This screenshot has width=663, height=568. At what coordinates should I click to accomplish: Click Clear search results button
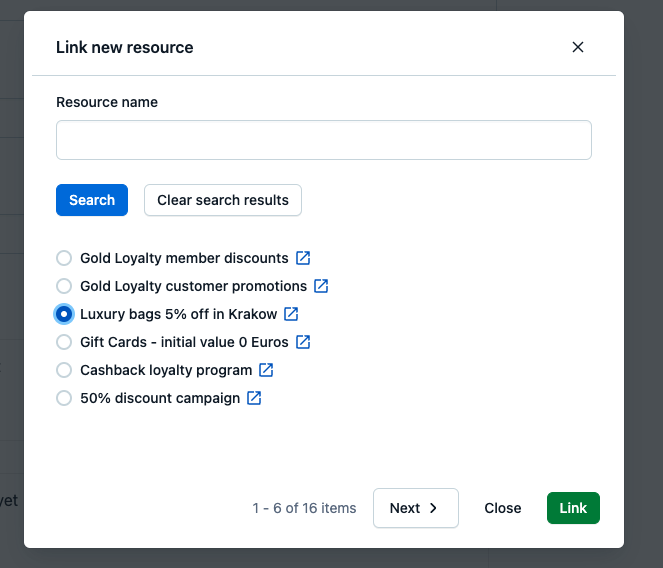223,200
